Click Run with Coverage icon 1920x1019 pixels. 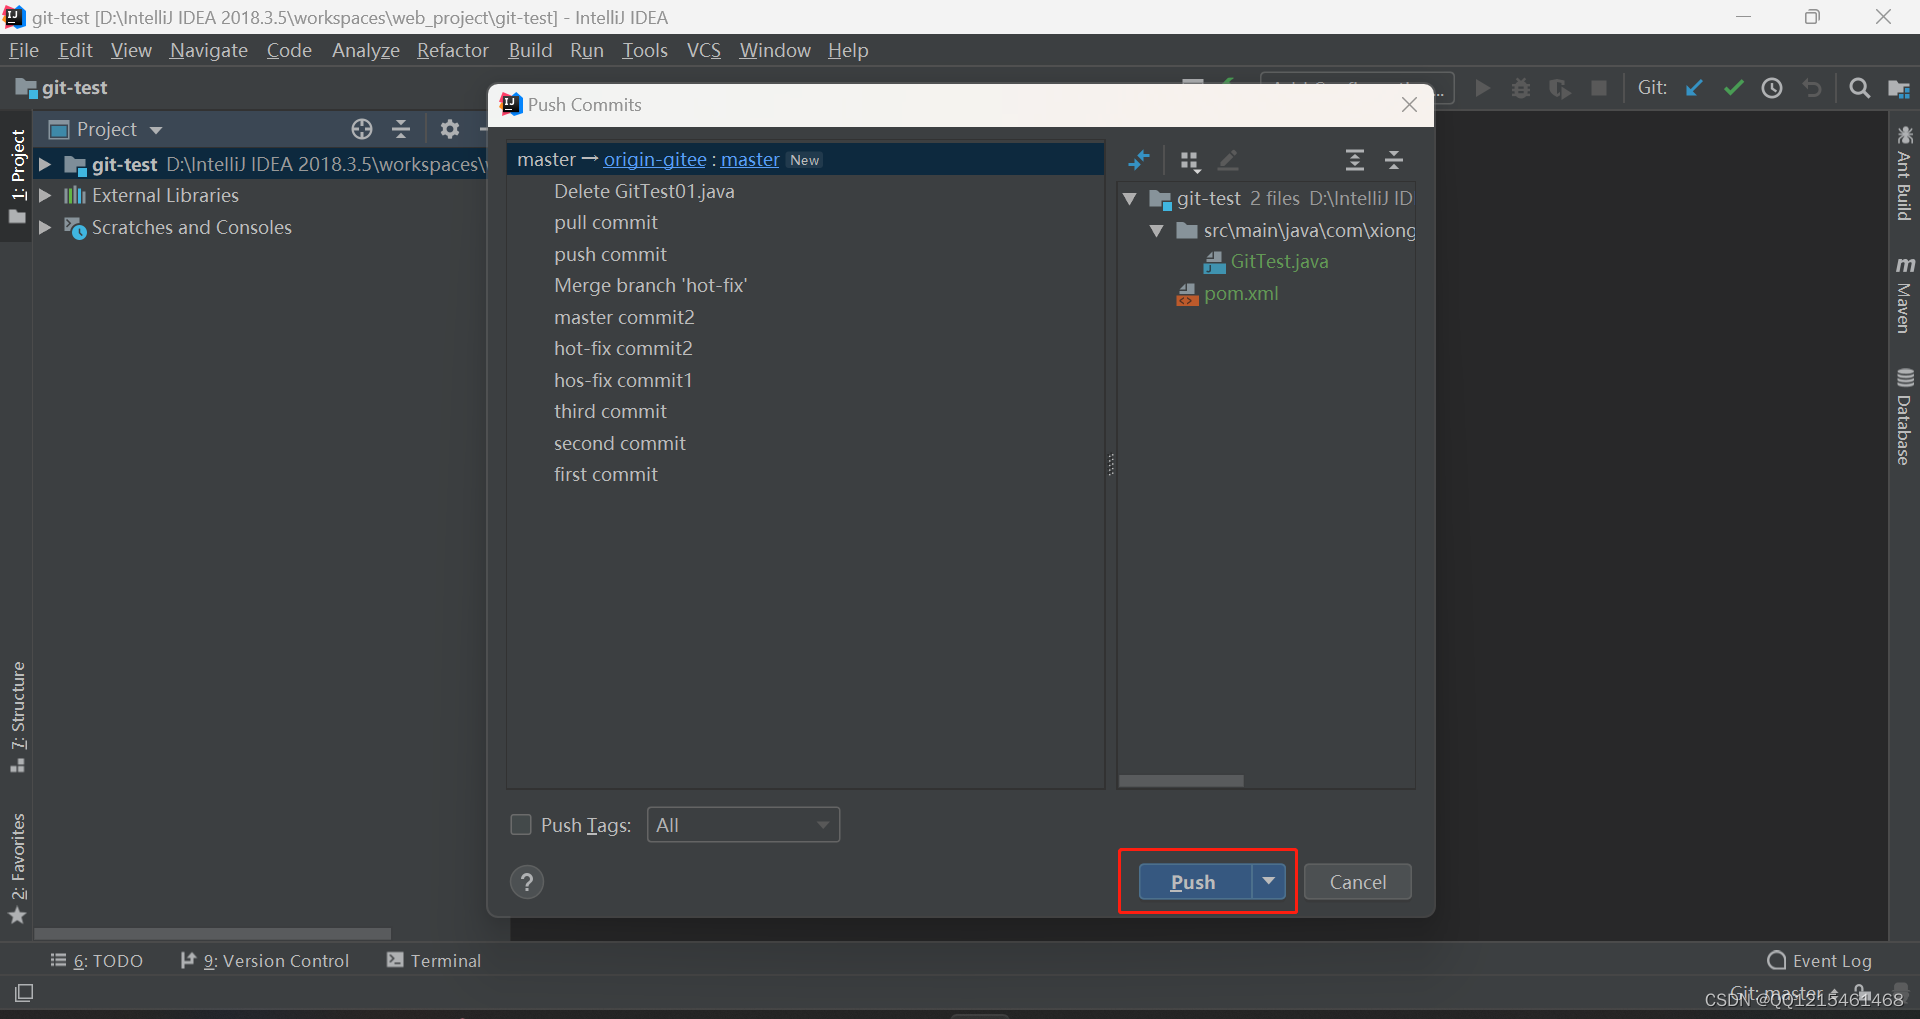(1559, 88)
